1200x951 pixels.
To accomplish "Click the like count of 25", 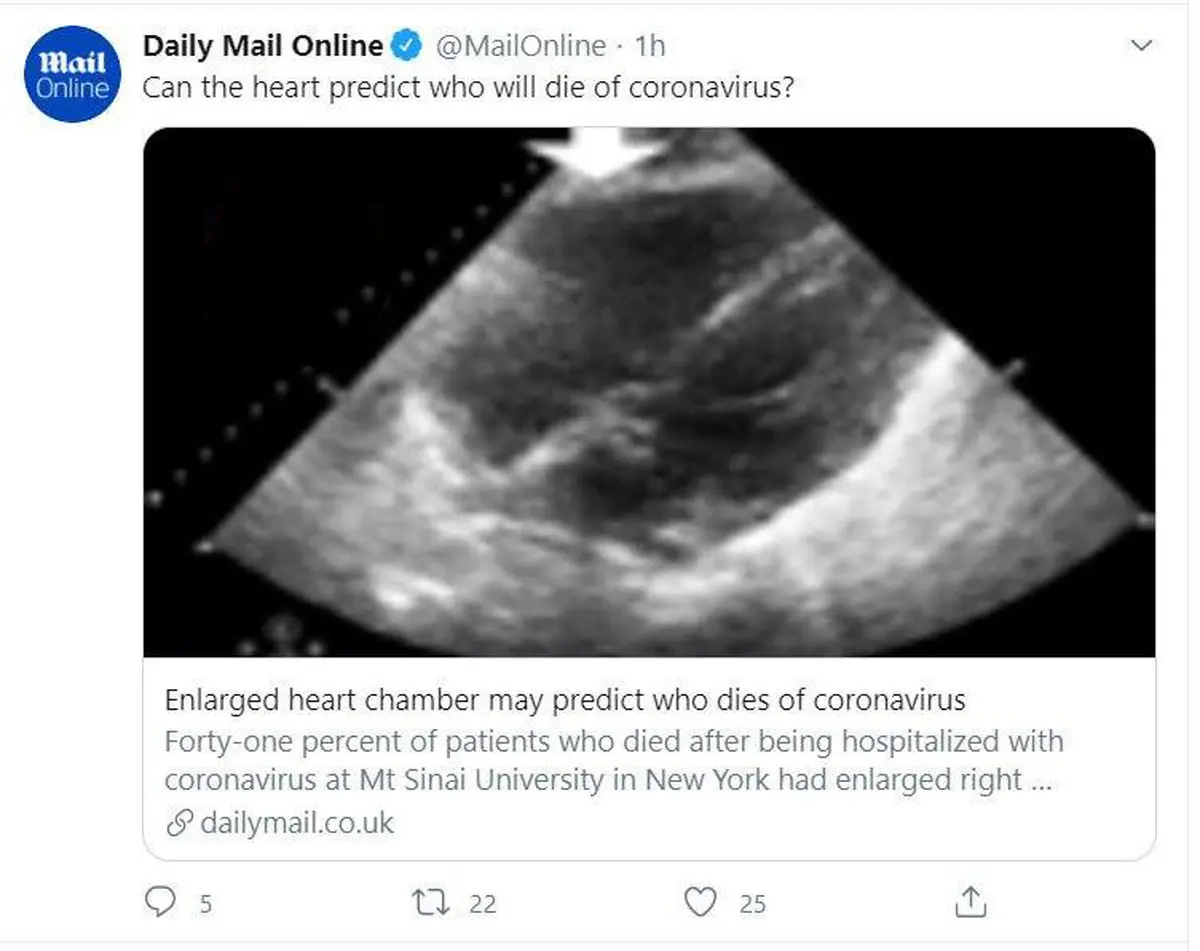I will click(752, 904).
